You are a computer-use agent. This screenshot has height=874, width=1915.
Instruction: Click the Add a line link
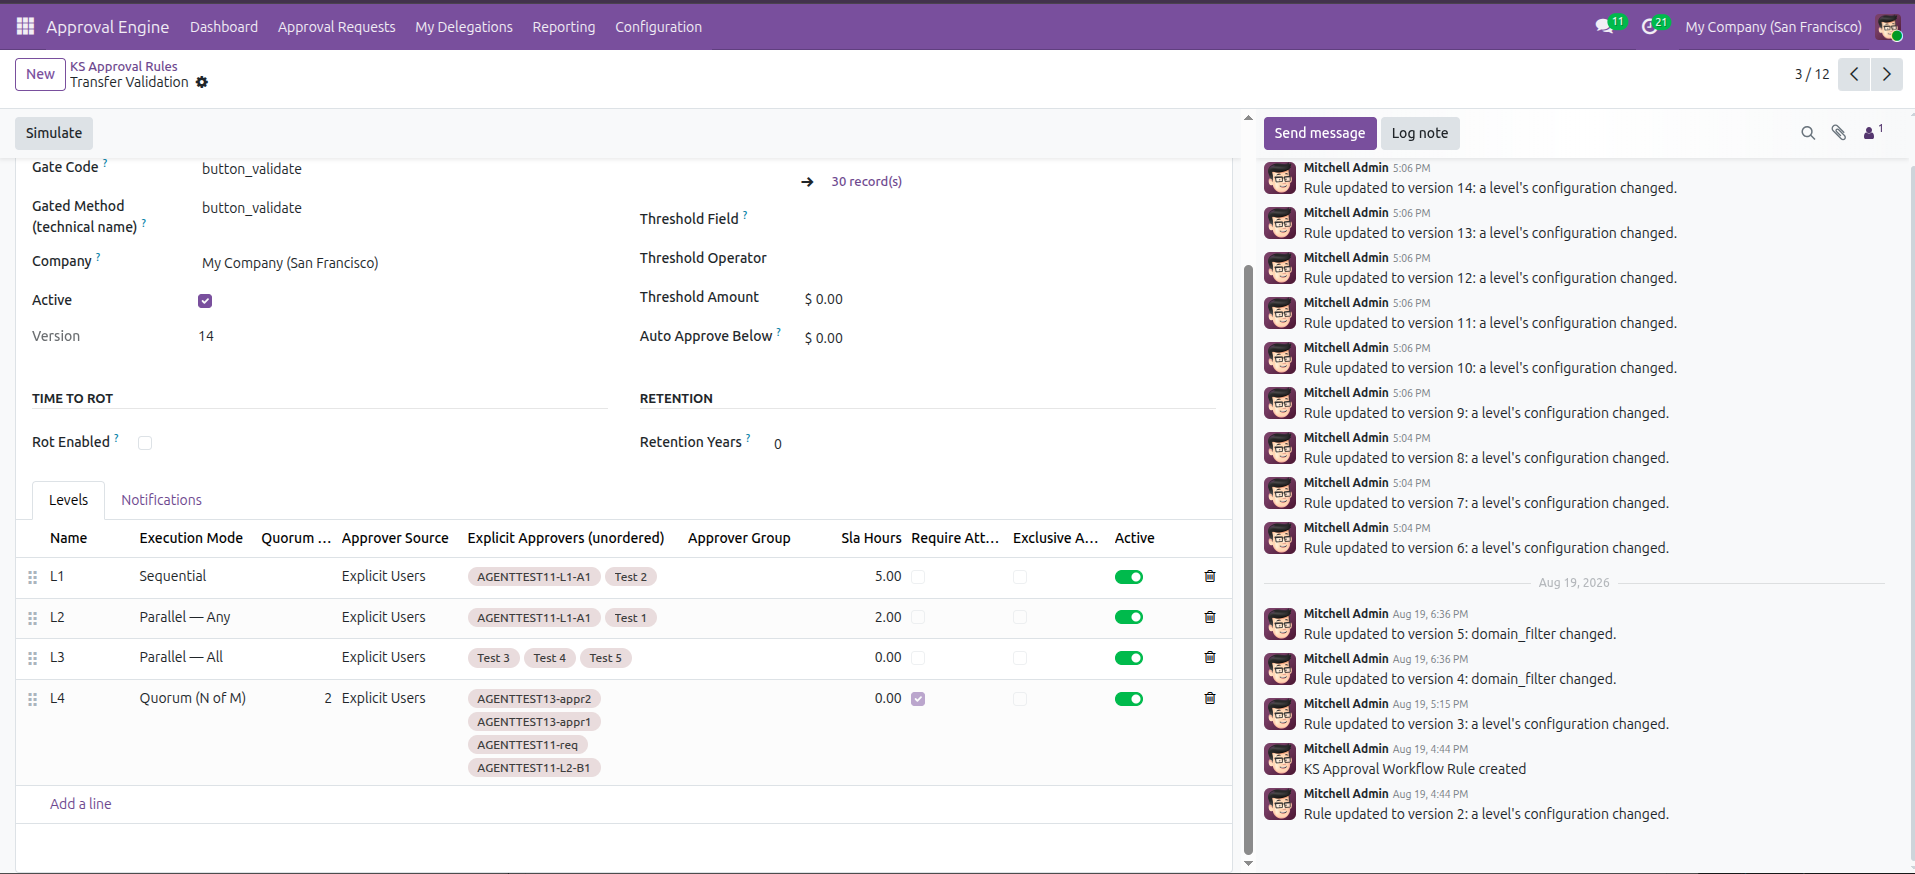click(81, 804)
